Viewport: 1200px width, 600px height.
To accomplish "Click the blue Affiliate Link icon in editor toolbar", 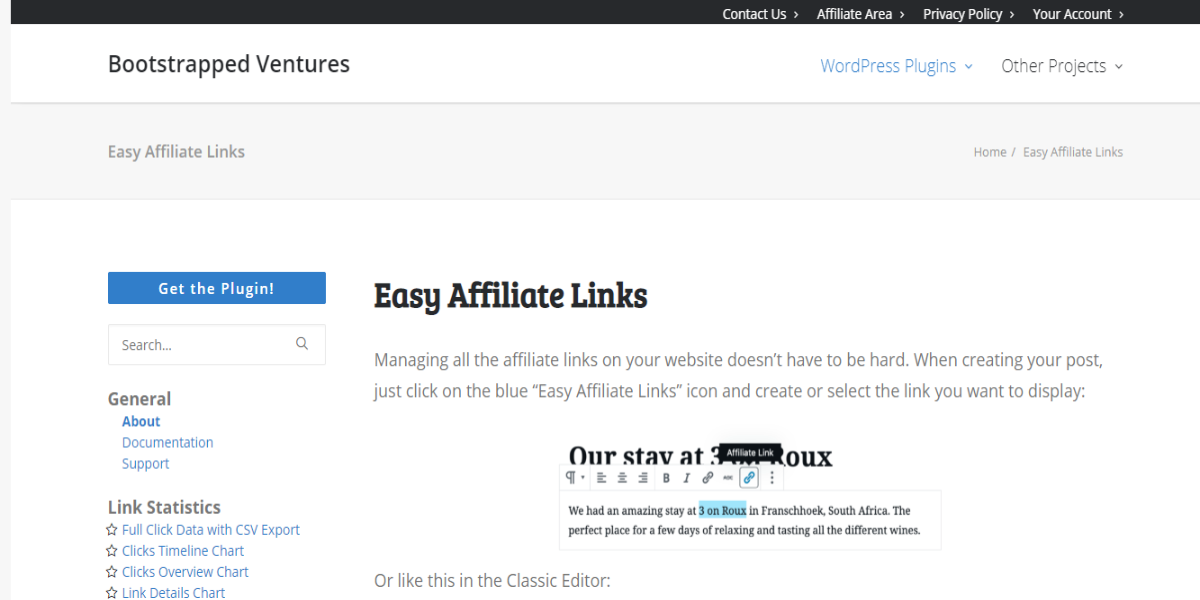I will pyautogui.click(x=749, y=477).
